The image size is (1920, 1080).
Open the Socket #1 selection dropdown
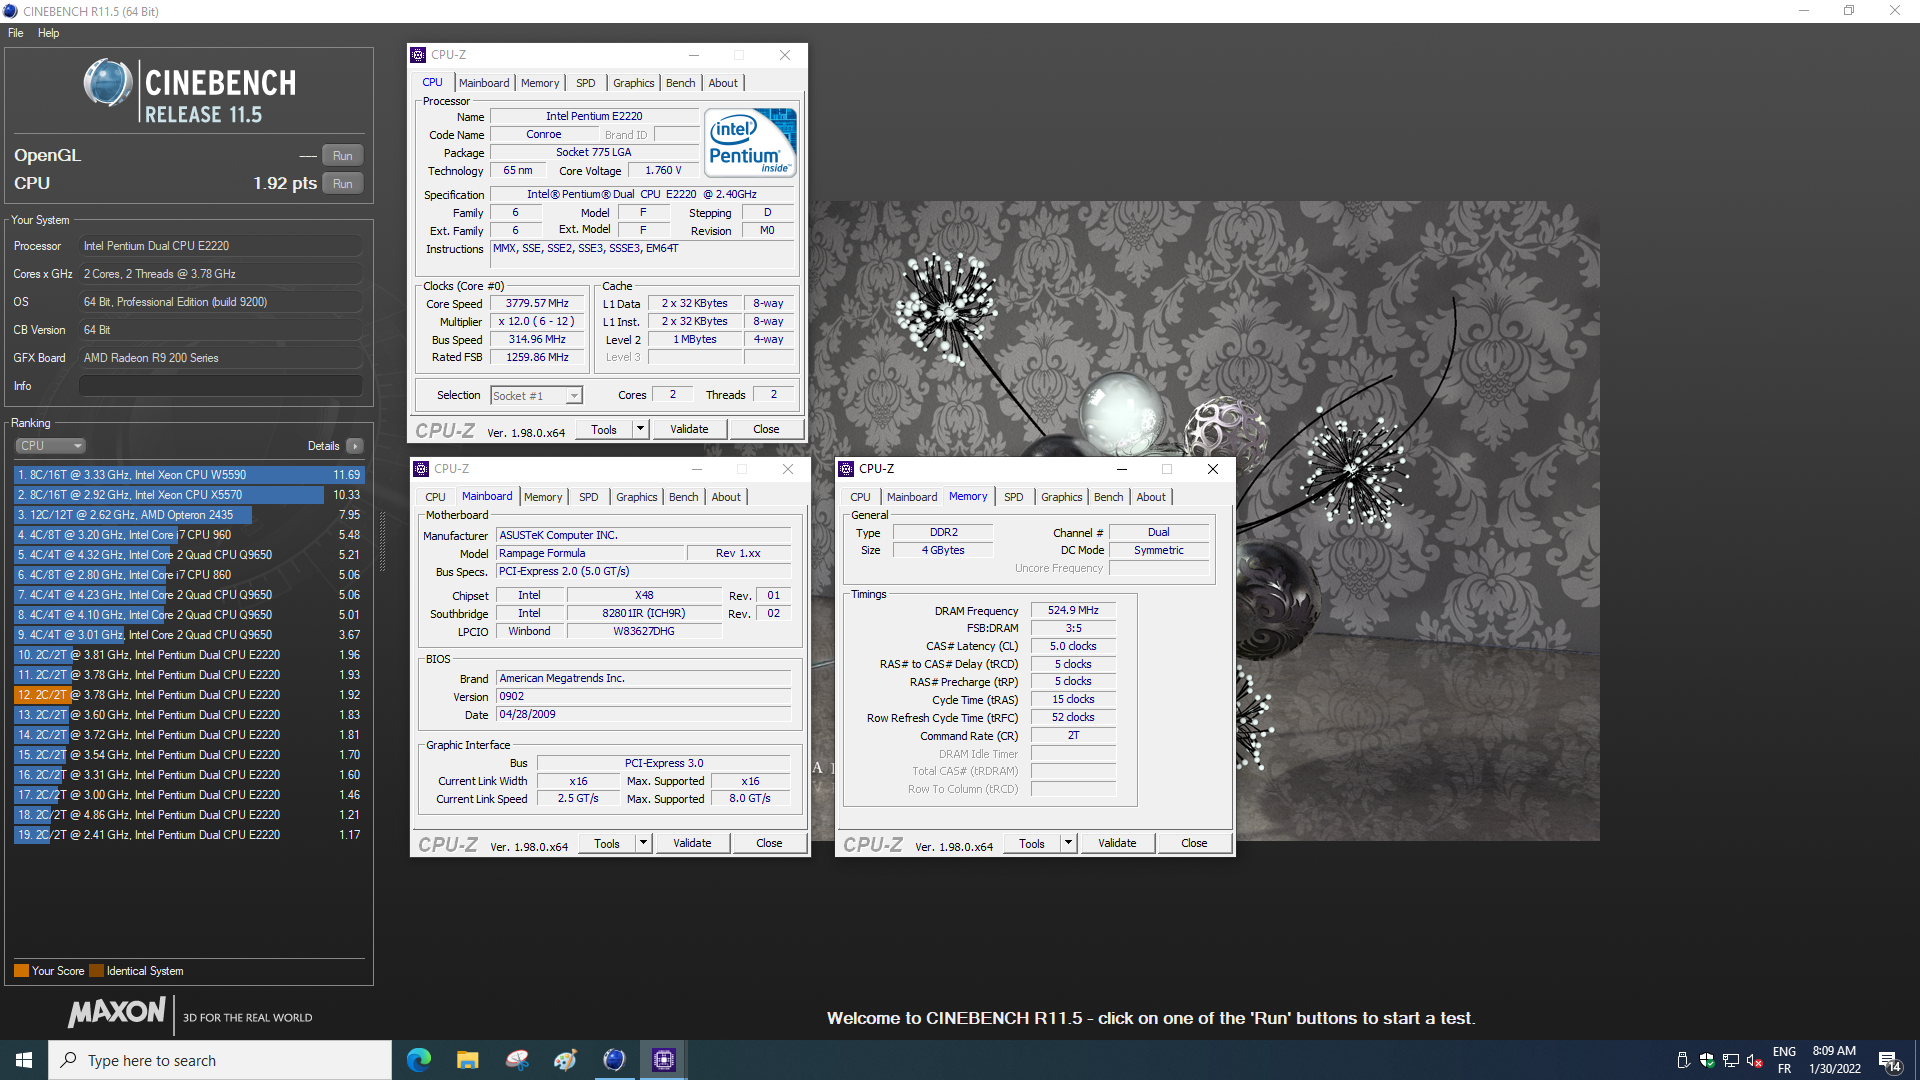536,396
